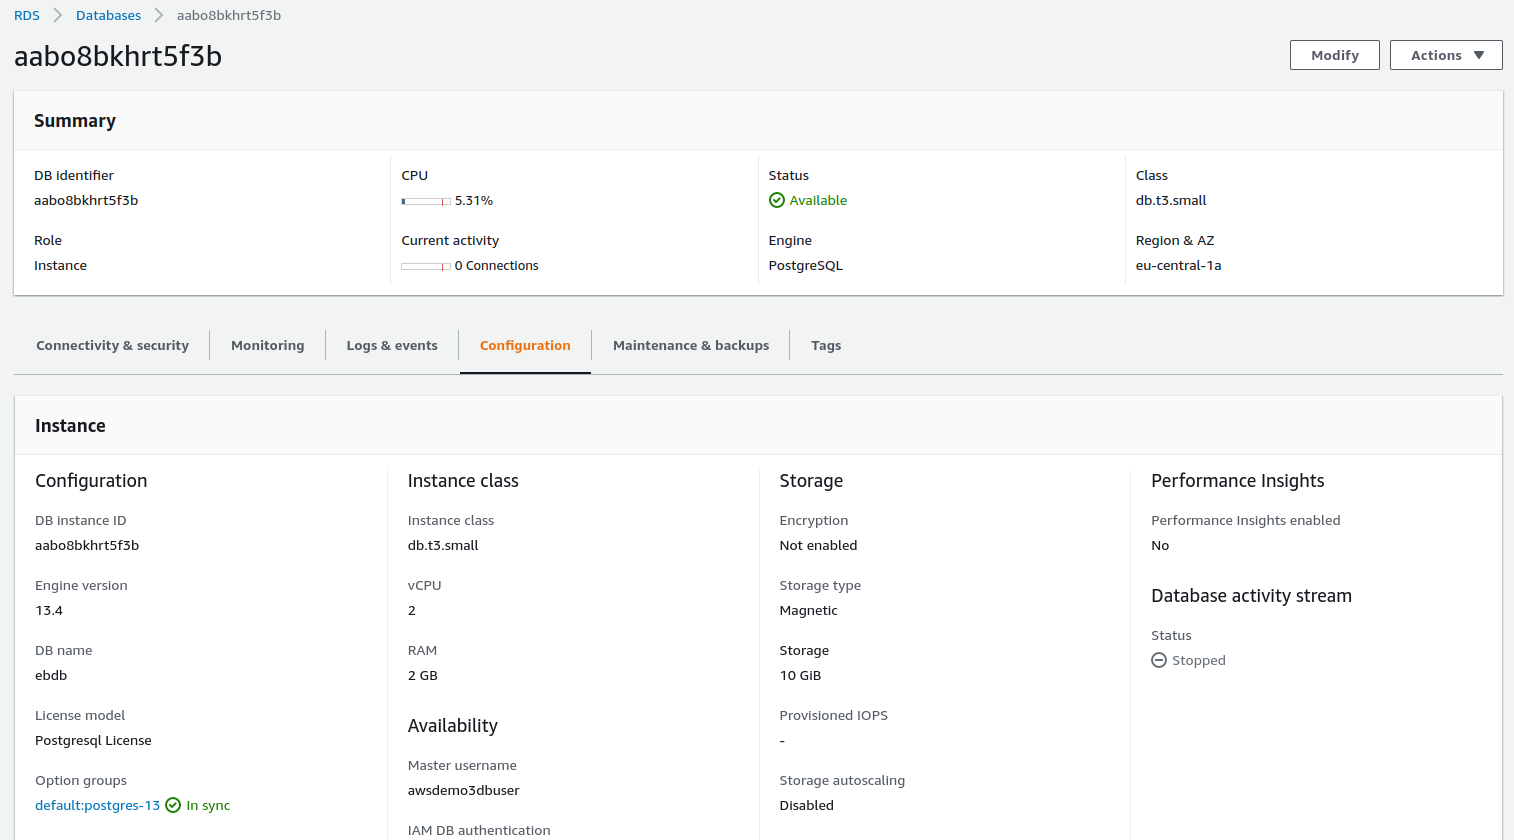The height and width of the screenshot is (840, 1514).
Task: Select the Logs & events tab
Action: pyautogui.click(x=392, y=345)
